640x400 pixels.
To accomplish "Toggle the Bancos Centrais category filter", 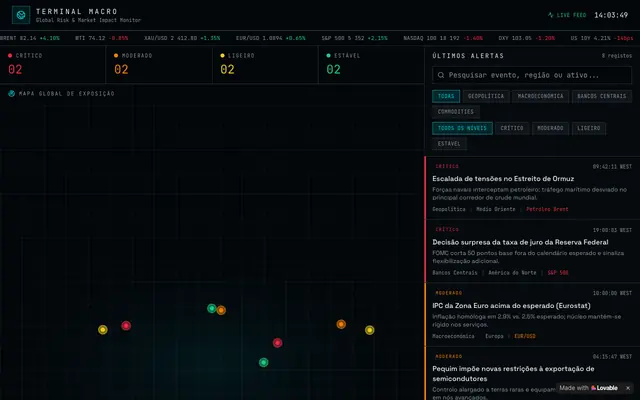I will click(x=602, y=96).
